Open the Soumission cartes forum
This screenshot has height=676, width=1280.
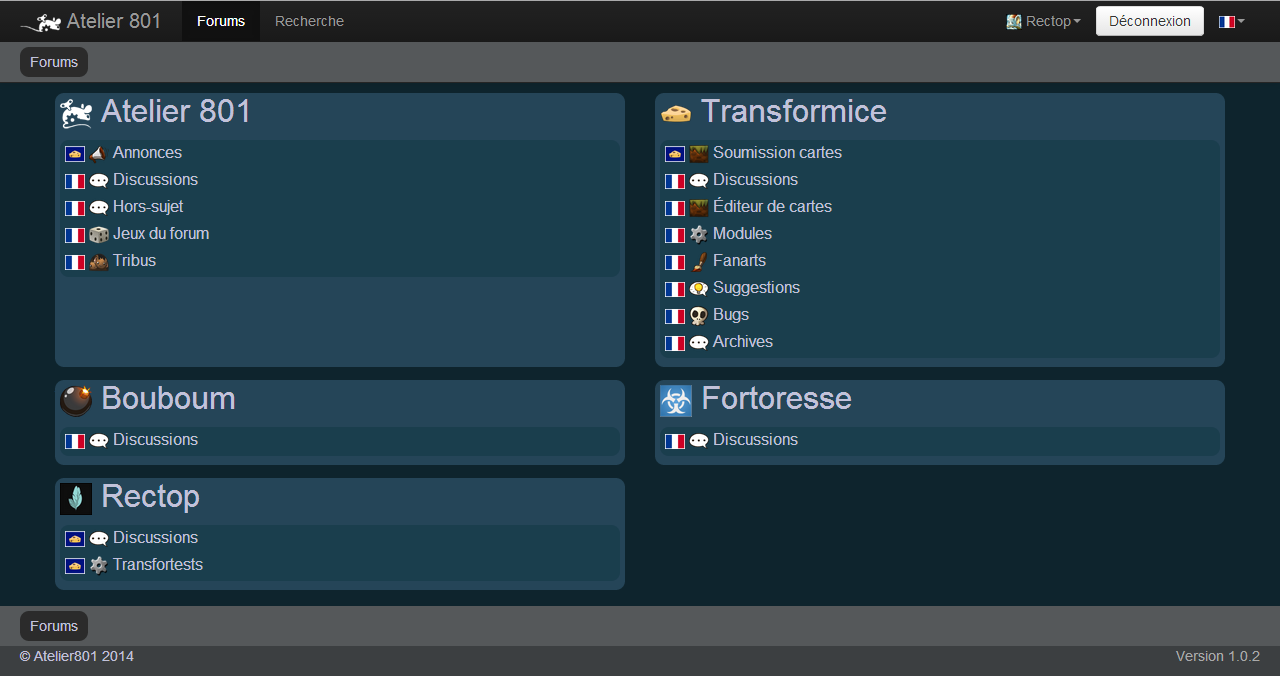coord(777,153)
